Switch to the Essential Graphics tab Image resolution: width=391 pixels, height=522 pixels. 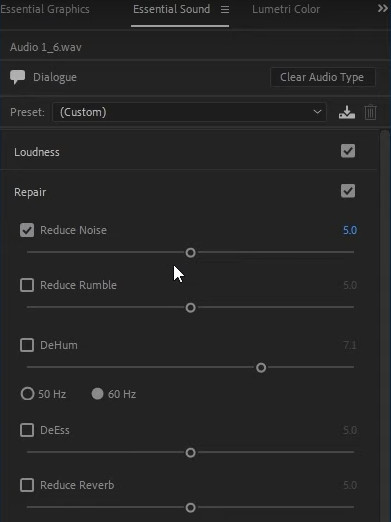pos(45,9)
